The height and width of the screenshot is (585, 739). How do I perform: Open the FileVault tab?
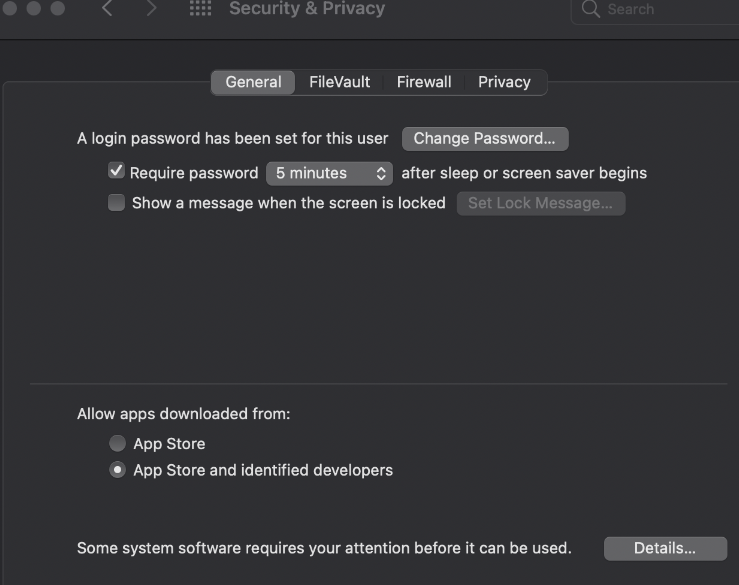pos(339,82)
